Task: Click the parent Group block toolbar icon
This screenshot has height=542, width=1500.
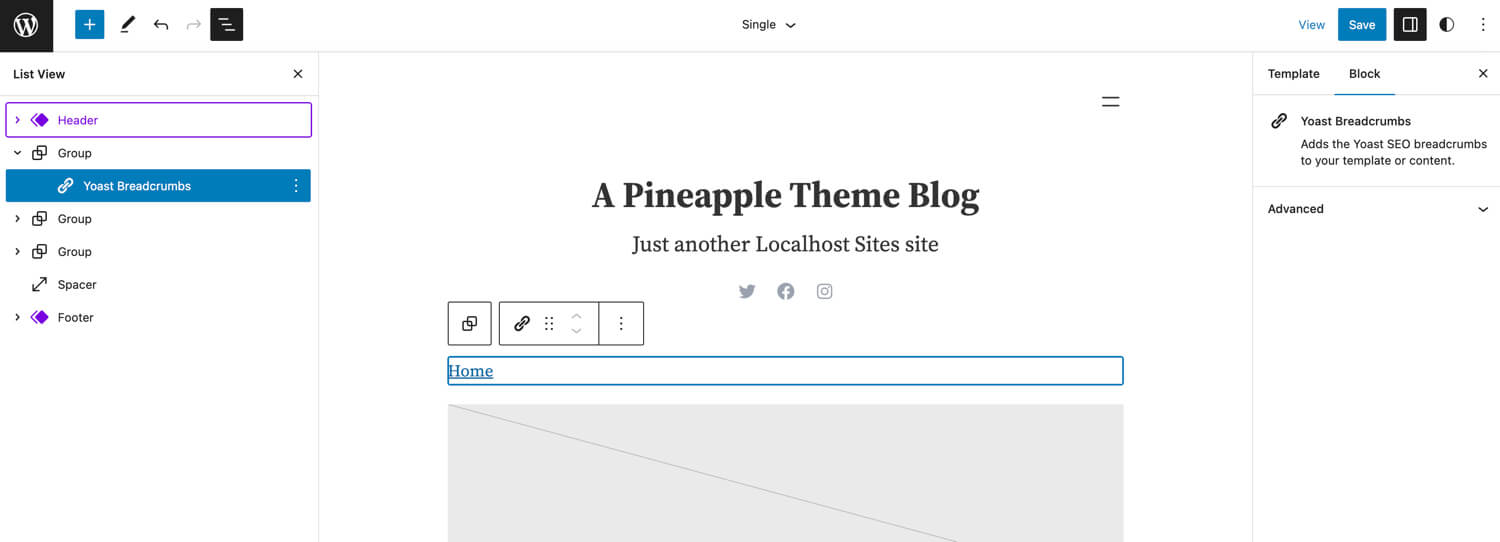Action: 470,323
